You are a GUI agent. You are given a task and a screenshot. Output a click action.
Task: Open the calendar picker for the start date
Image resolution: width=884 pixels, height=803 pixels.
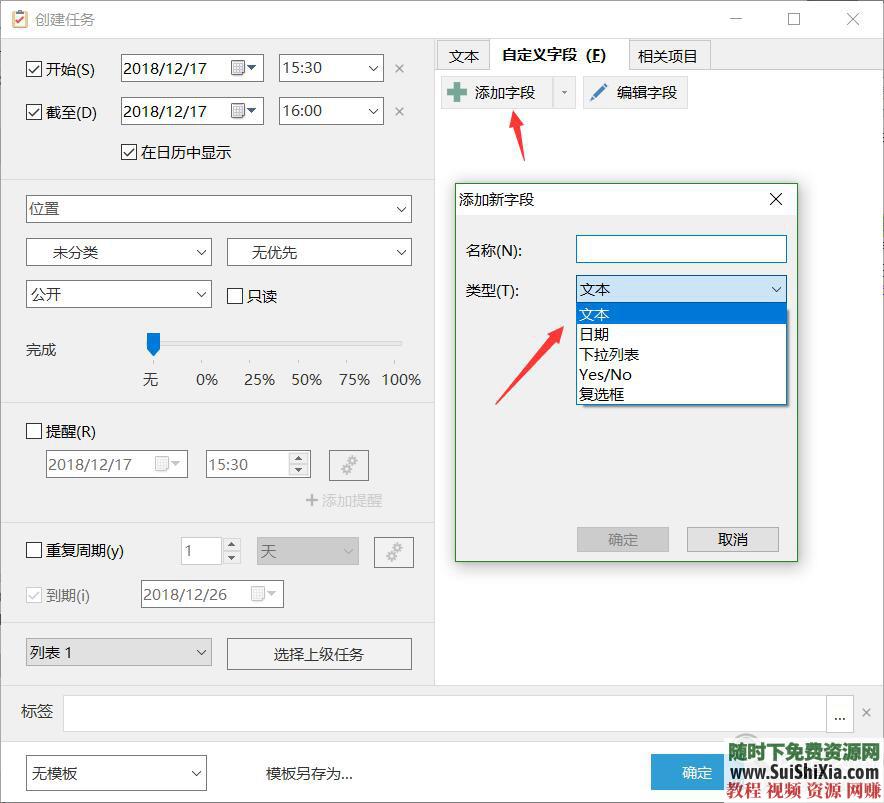click(243, 68)
